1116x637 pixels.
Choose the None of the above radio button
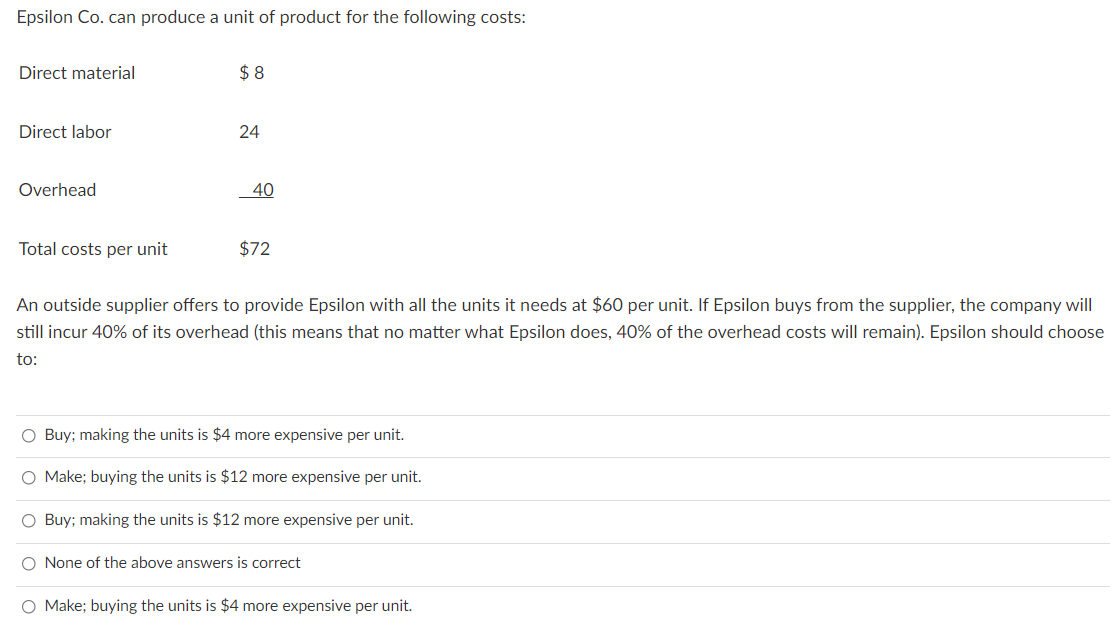coord(28,564)
